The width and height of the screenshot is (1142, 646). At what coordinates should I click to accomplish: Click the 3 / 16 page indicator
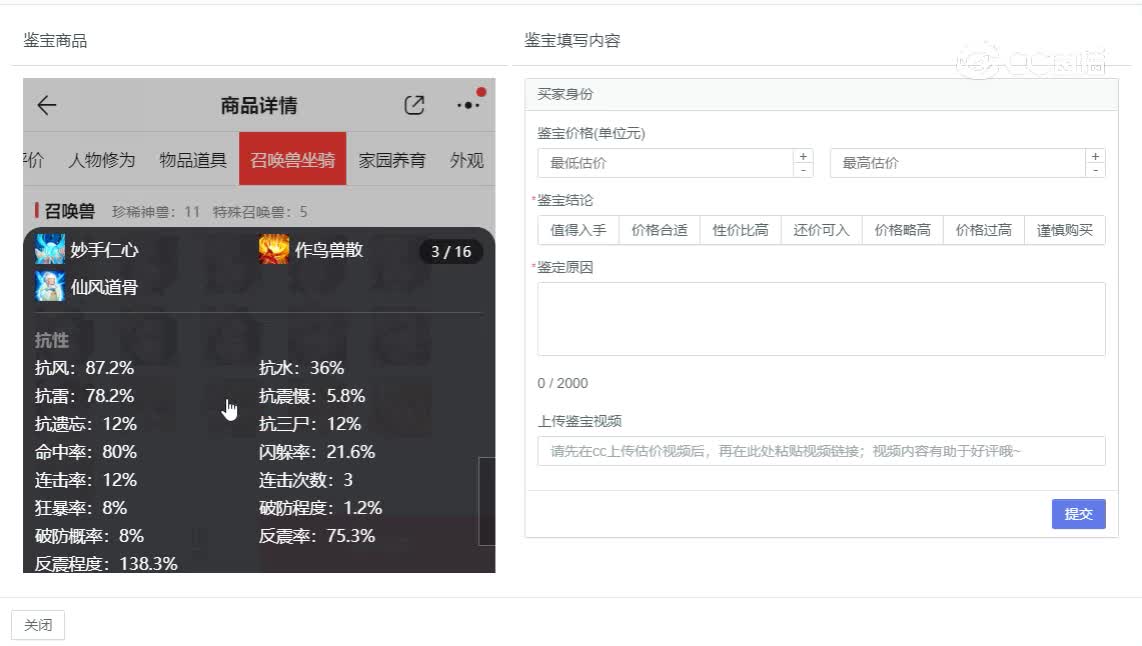click(x=451, y=251)
